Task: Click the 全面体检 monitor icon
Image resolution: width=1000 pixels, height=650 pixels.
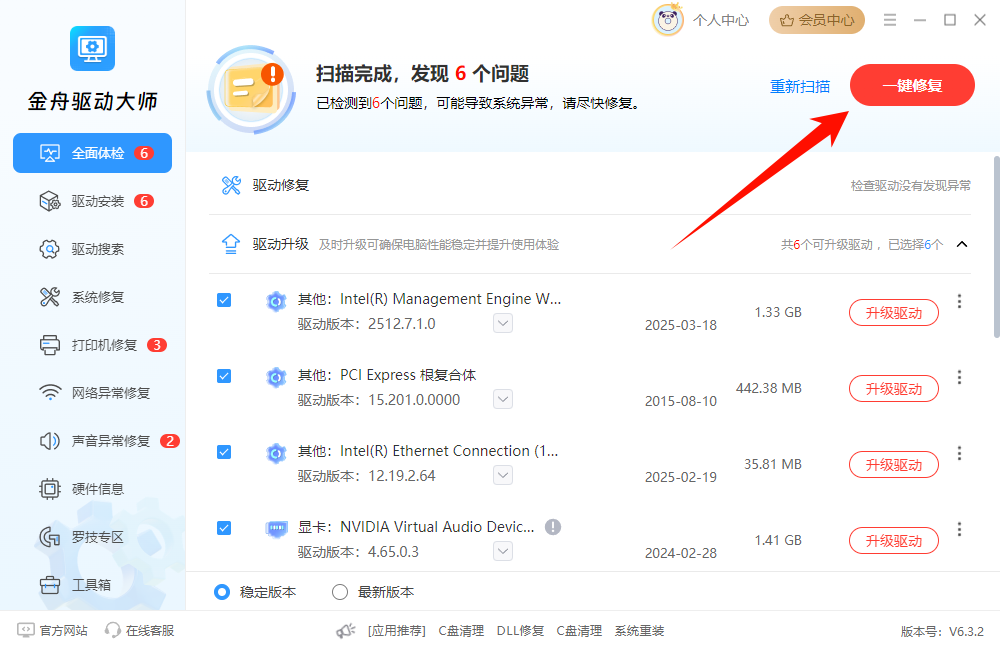Action: click(50, 153)
